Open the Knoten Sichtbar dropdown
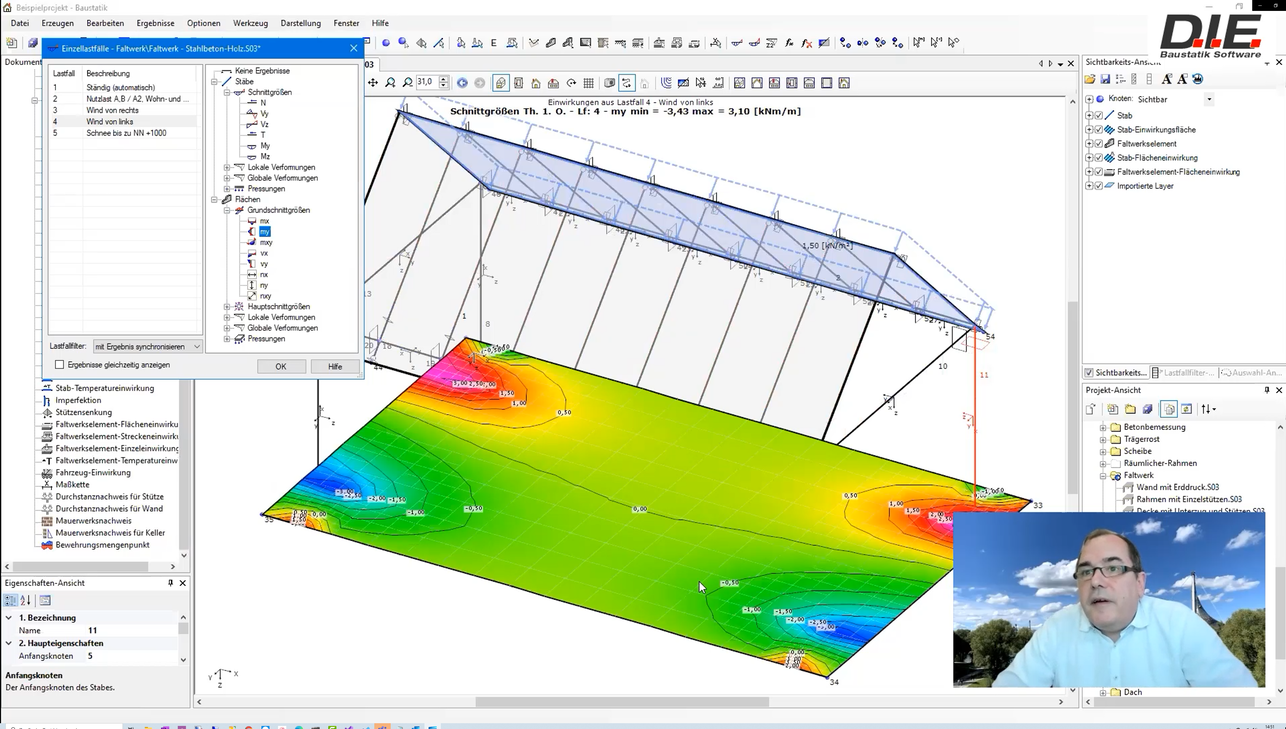Screen dimensions: 1286x729 [x=1208, y=100]
